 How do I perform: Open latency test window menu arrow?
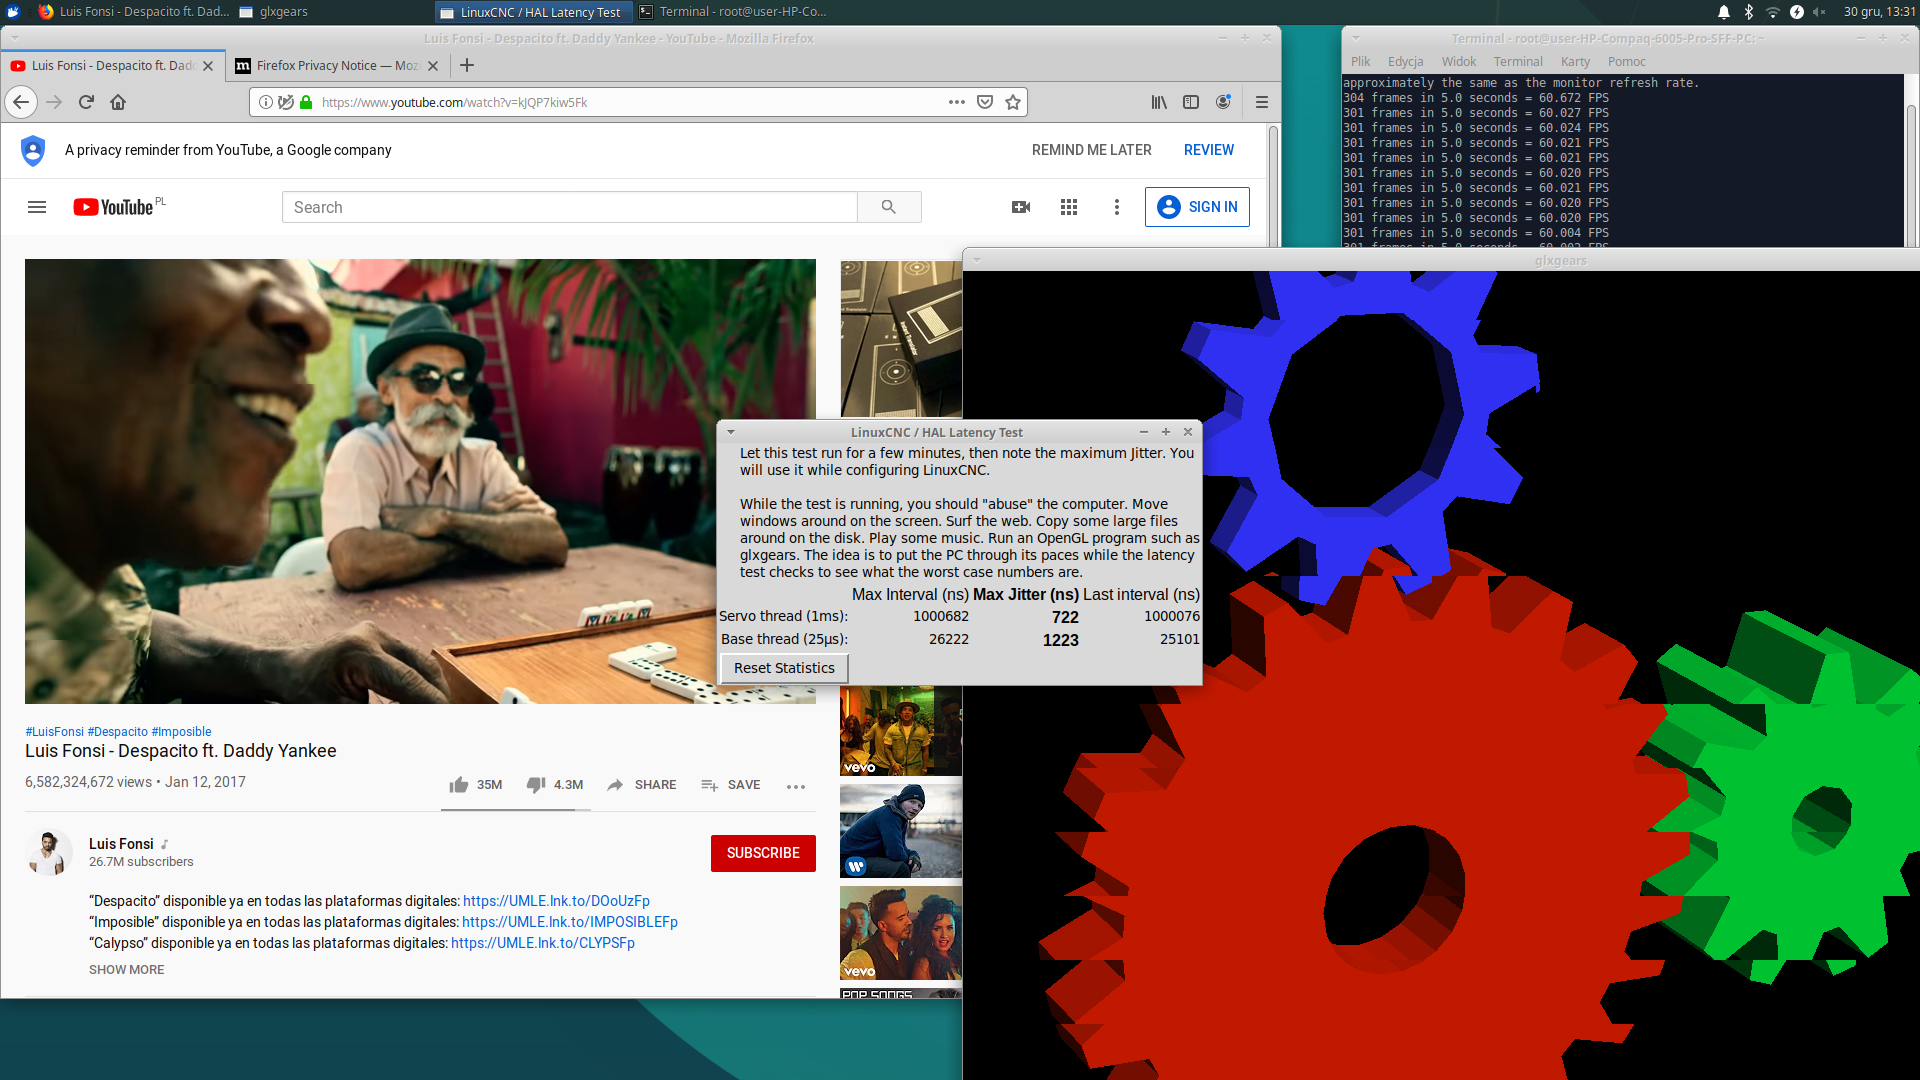731,432
